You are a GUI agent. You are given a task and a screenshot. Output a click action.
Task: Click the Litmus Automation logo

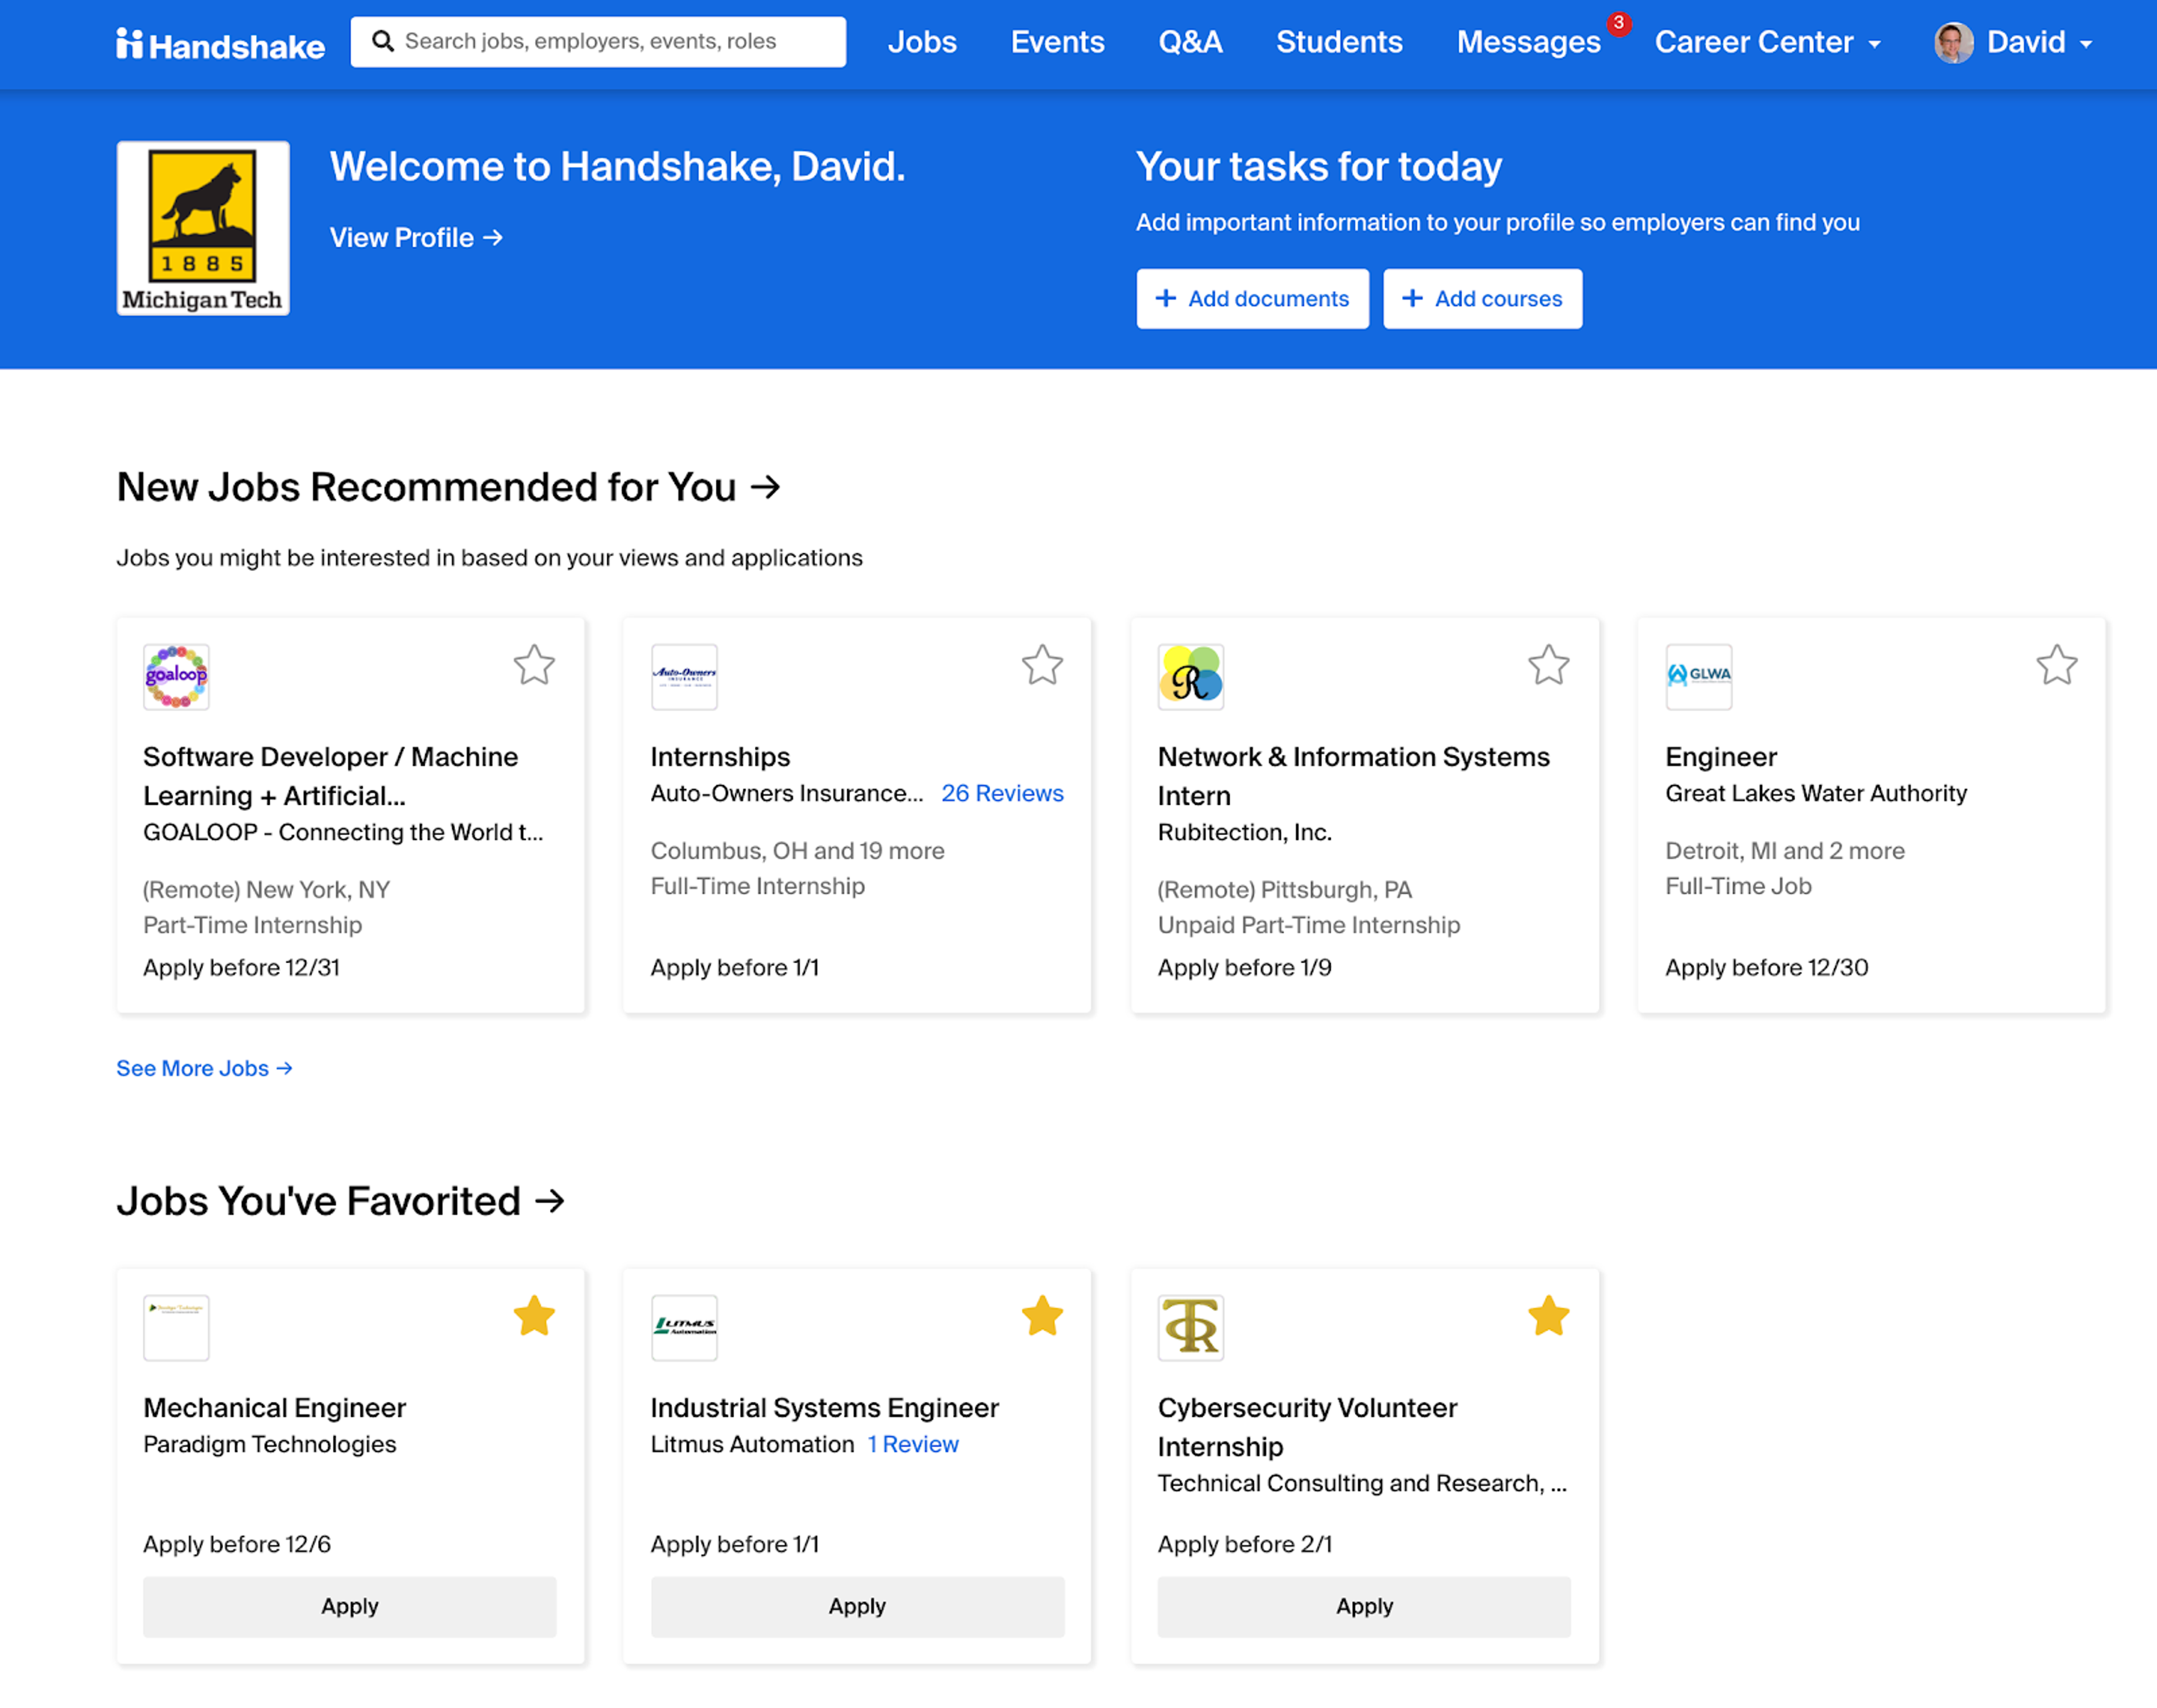pos(684,1327)
